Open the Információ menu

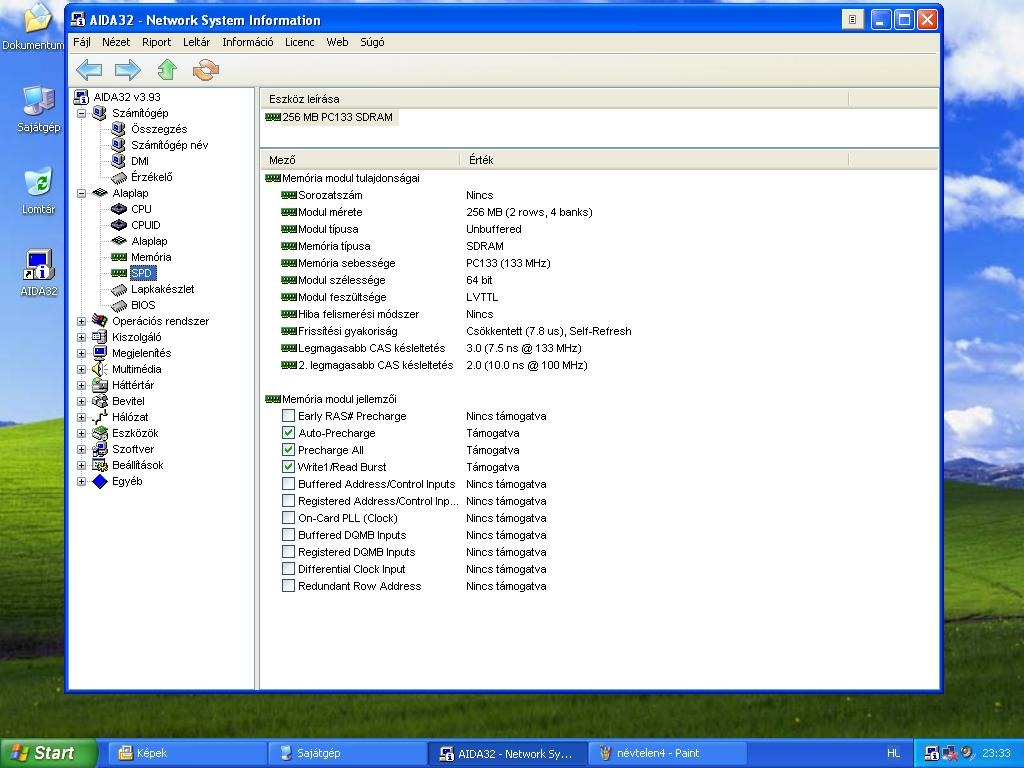point(248,42)
